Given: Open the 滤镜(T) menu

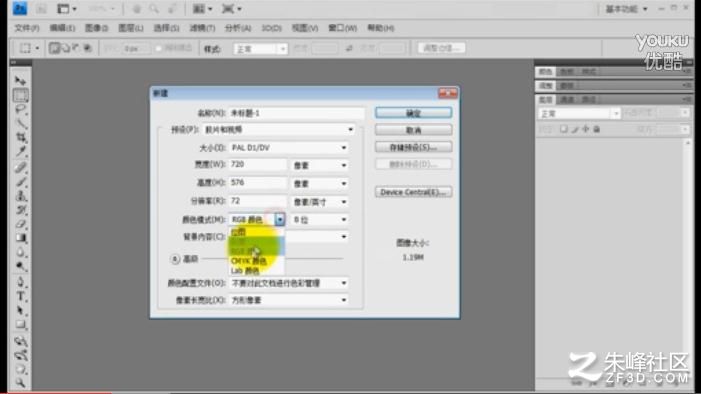Looking at the screenshot, I should pyautogui.click(x=203, y=28).
